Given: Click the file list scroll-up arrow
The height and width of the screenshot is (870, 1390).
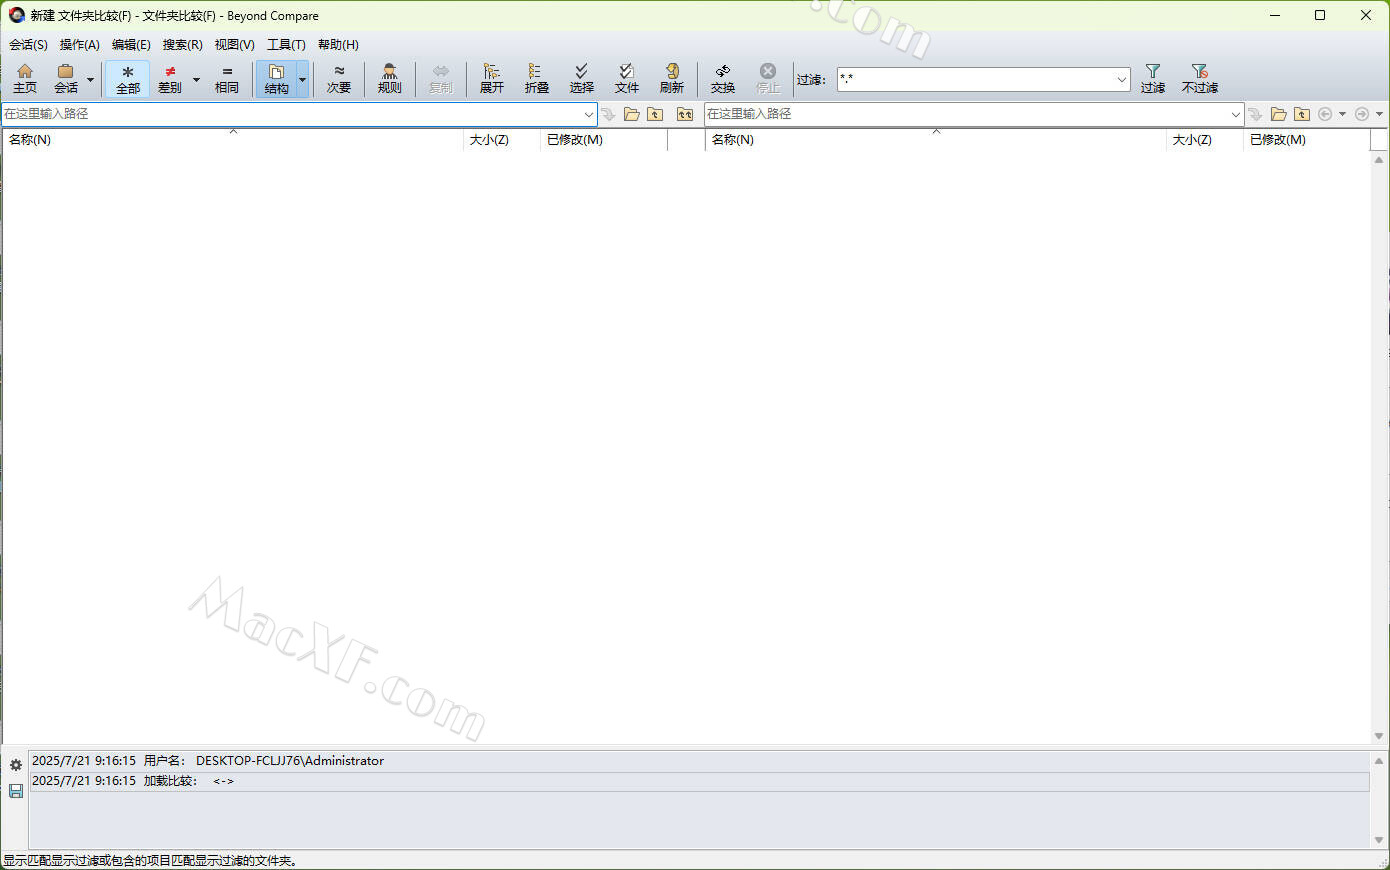Looking at the screenshot, I should coord(1379,160).
